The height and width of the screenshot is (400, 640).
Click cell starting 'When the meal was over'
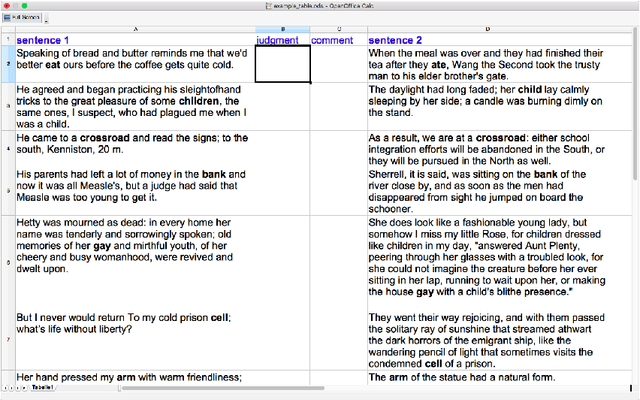[500, 64]
